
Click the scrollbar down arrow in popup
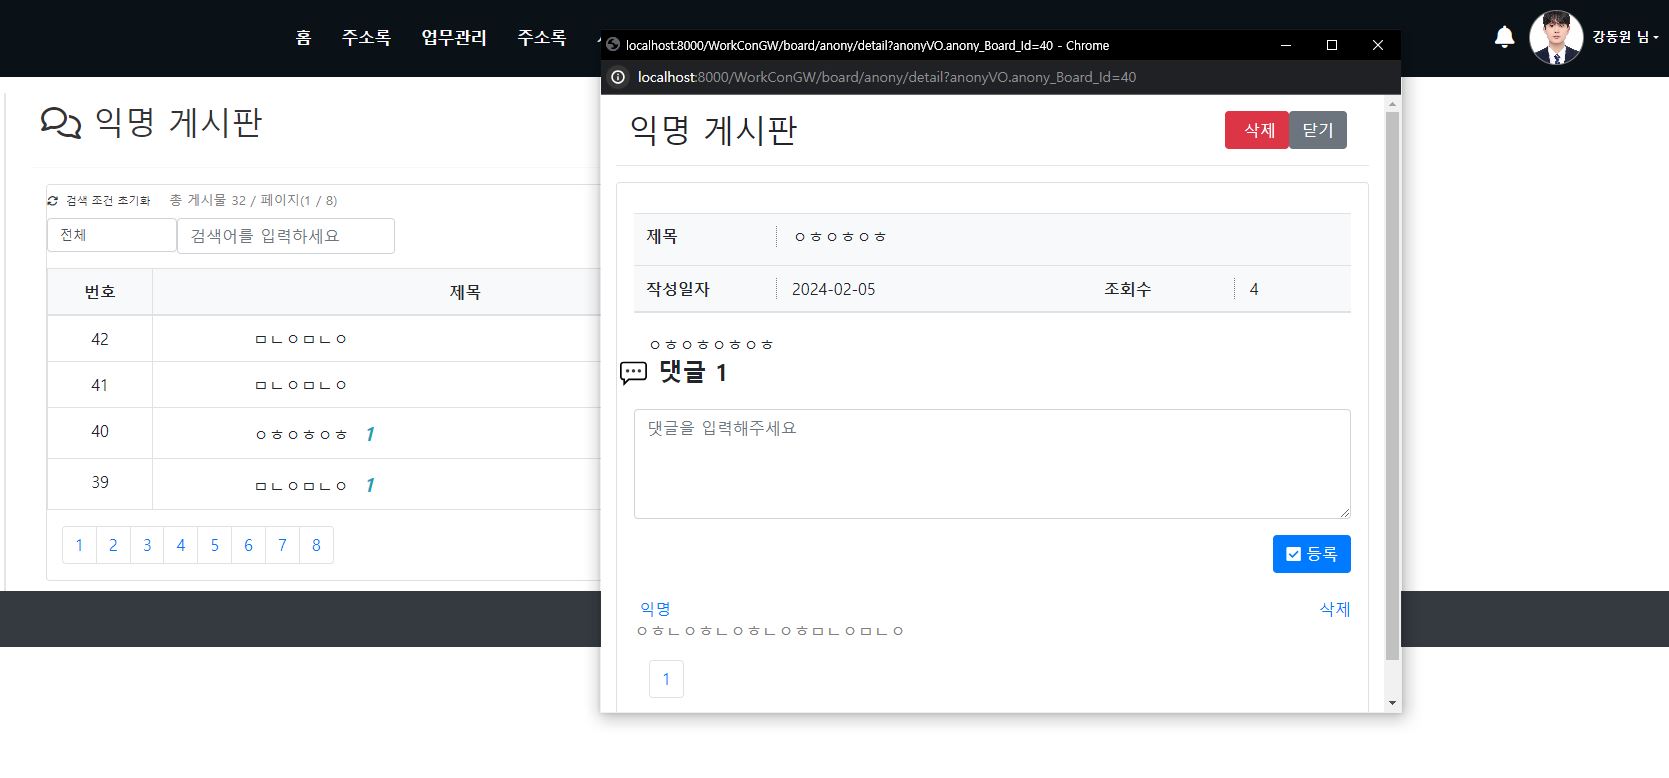coord(1392,703)
